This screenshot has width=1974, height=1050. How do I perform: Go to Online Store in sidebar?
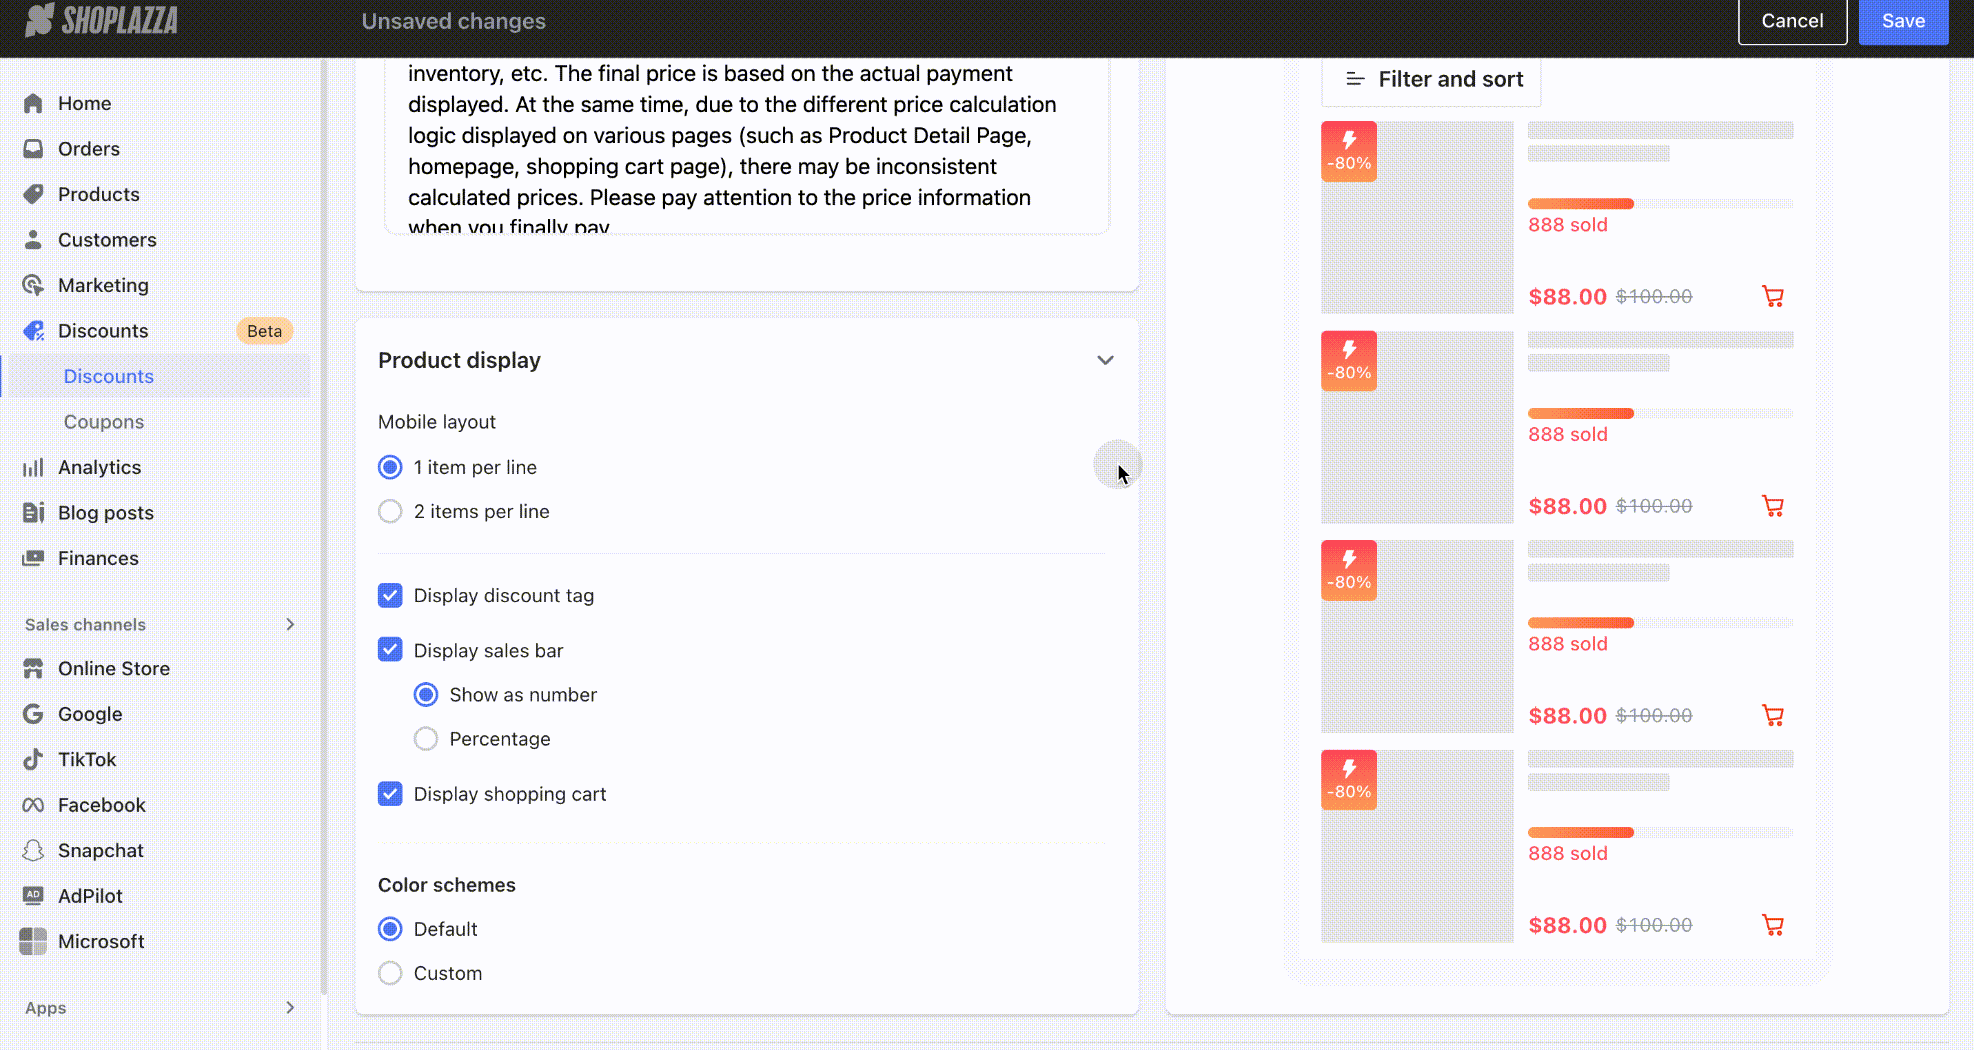click(113, 669)
